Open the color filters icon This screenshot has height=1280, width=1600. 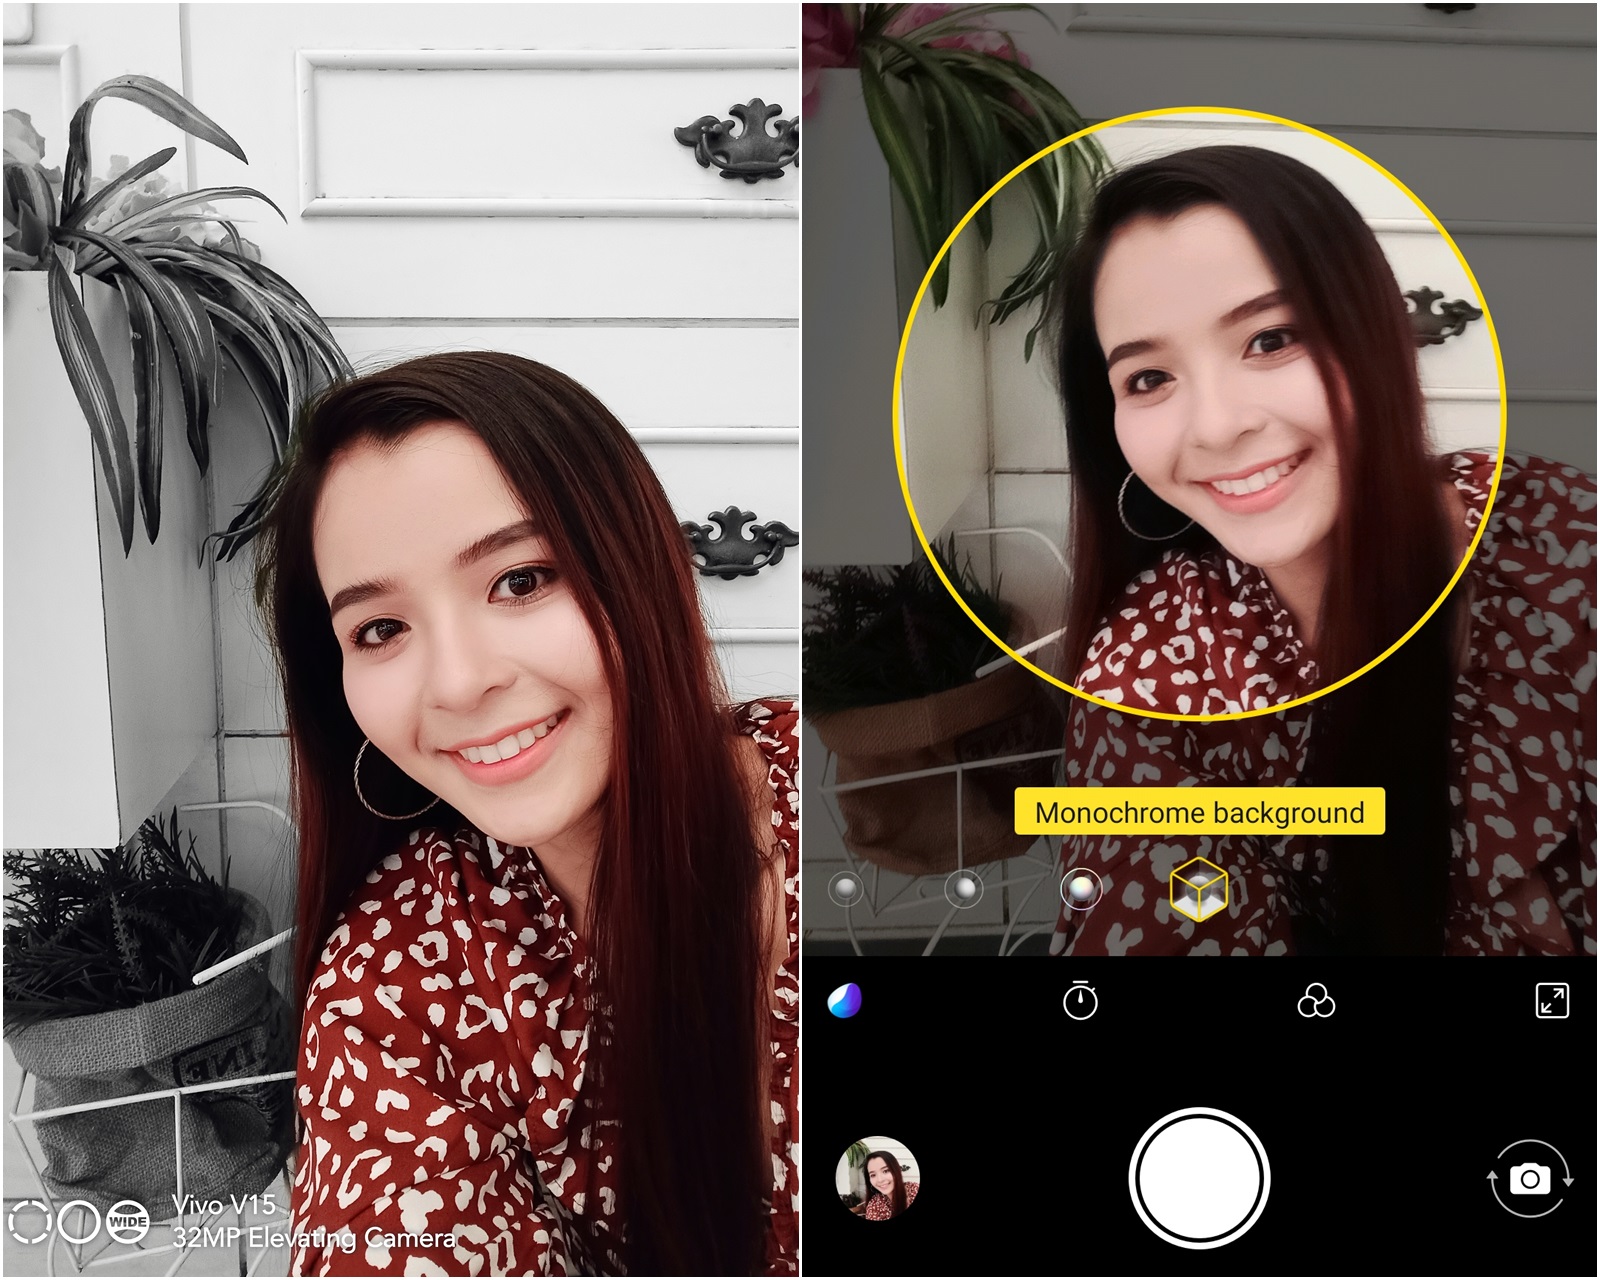1316,1000
